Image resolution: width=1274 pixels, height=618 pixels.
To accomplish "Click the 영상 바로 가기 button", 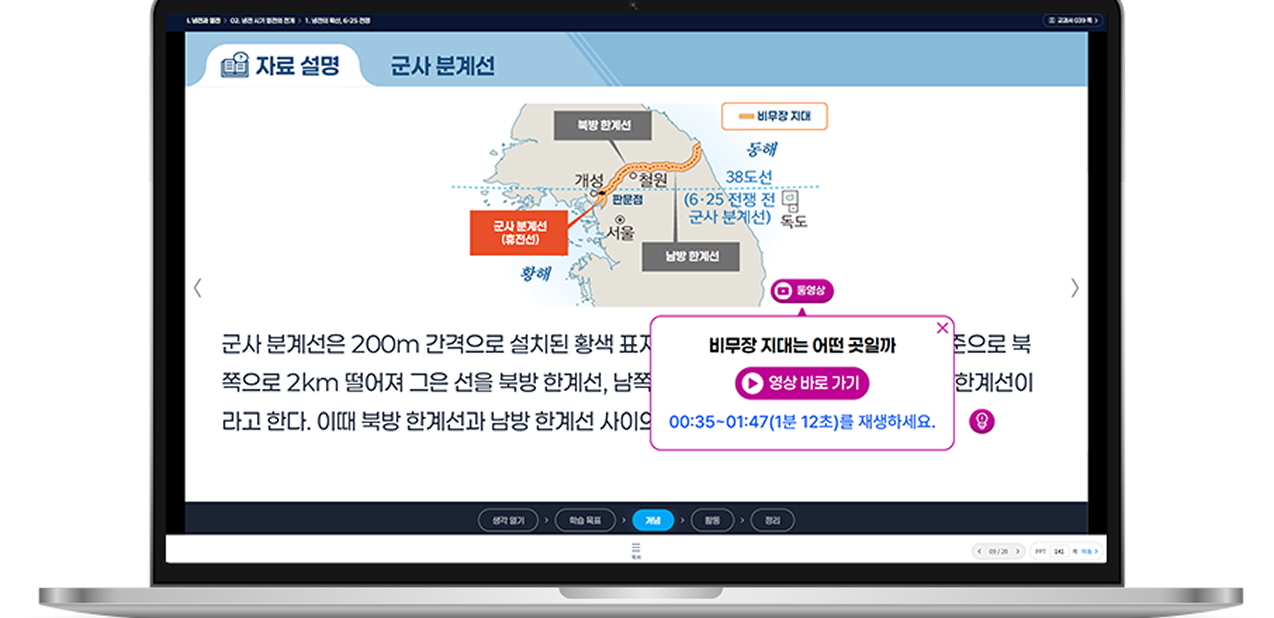I will click(802, 383).
